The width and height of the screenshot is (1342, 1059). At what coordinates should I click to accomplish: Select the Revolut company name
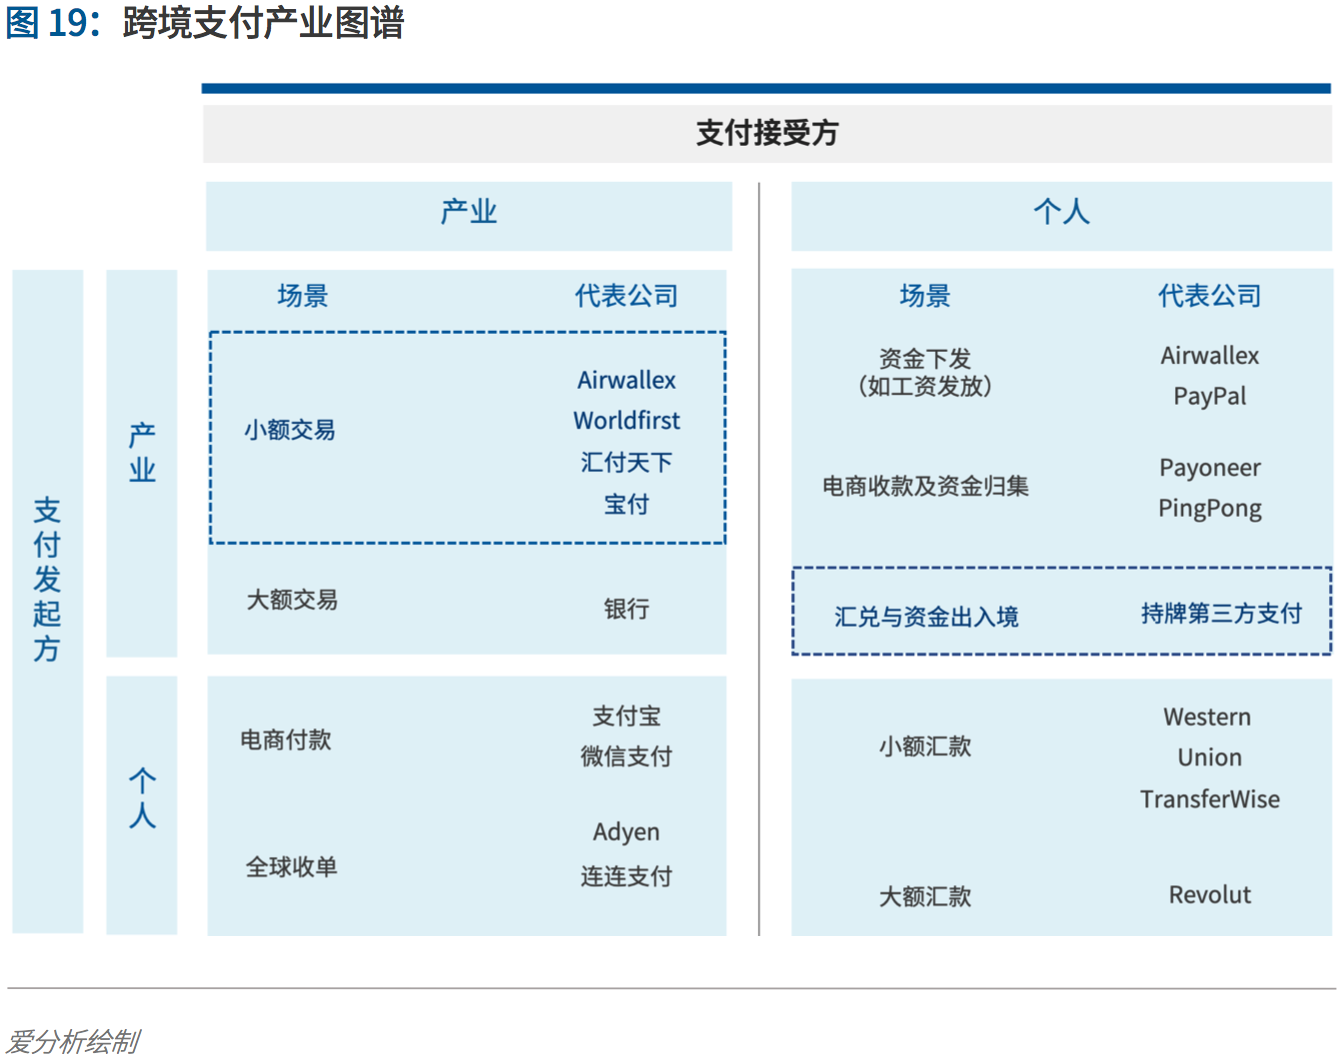click(1210, 895)
